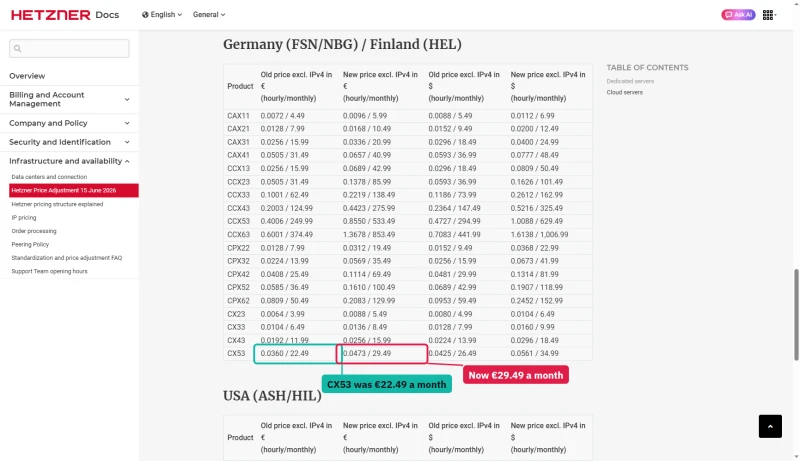Screen dimensions: 800x461
Task: Open the Hetzner Docs logo home link
Action: point(65,15)
